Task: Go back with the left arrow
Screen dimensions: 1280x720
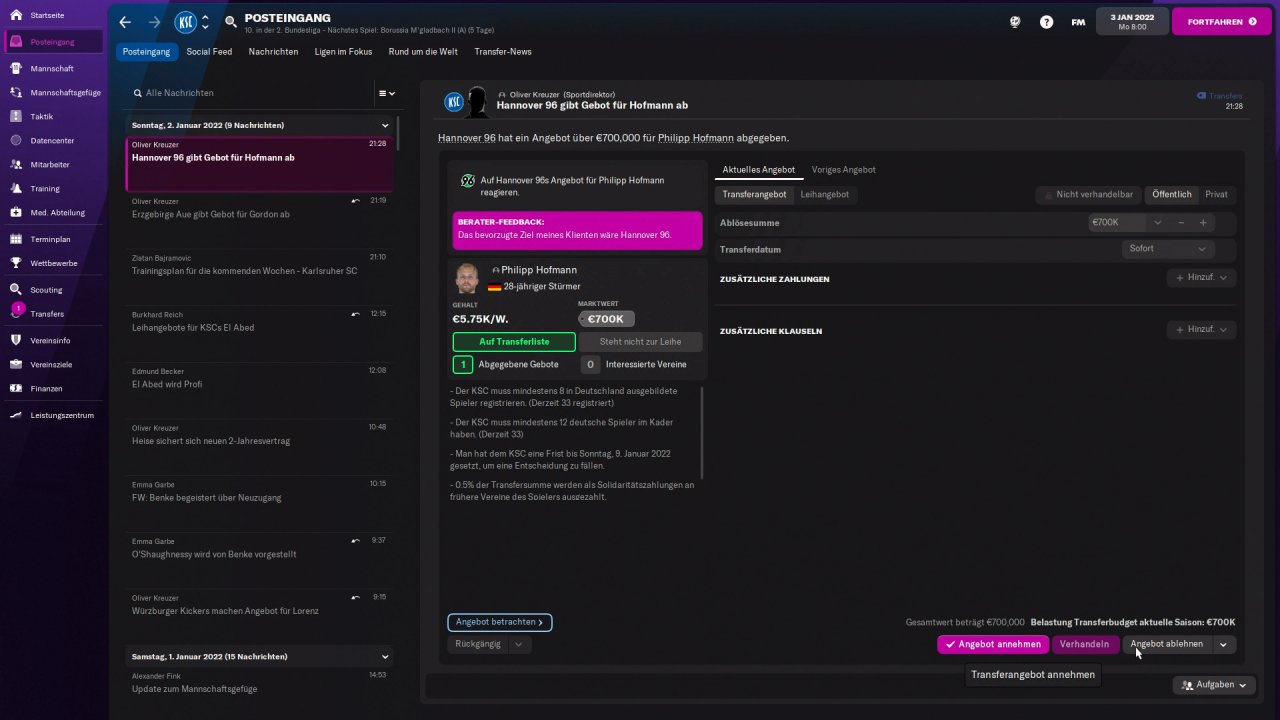Action: (x=125, y=22)
